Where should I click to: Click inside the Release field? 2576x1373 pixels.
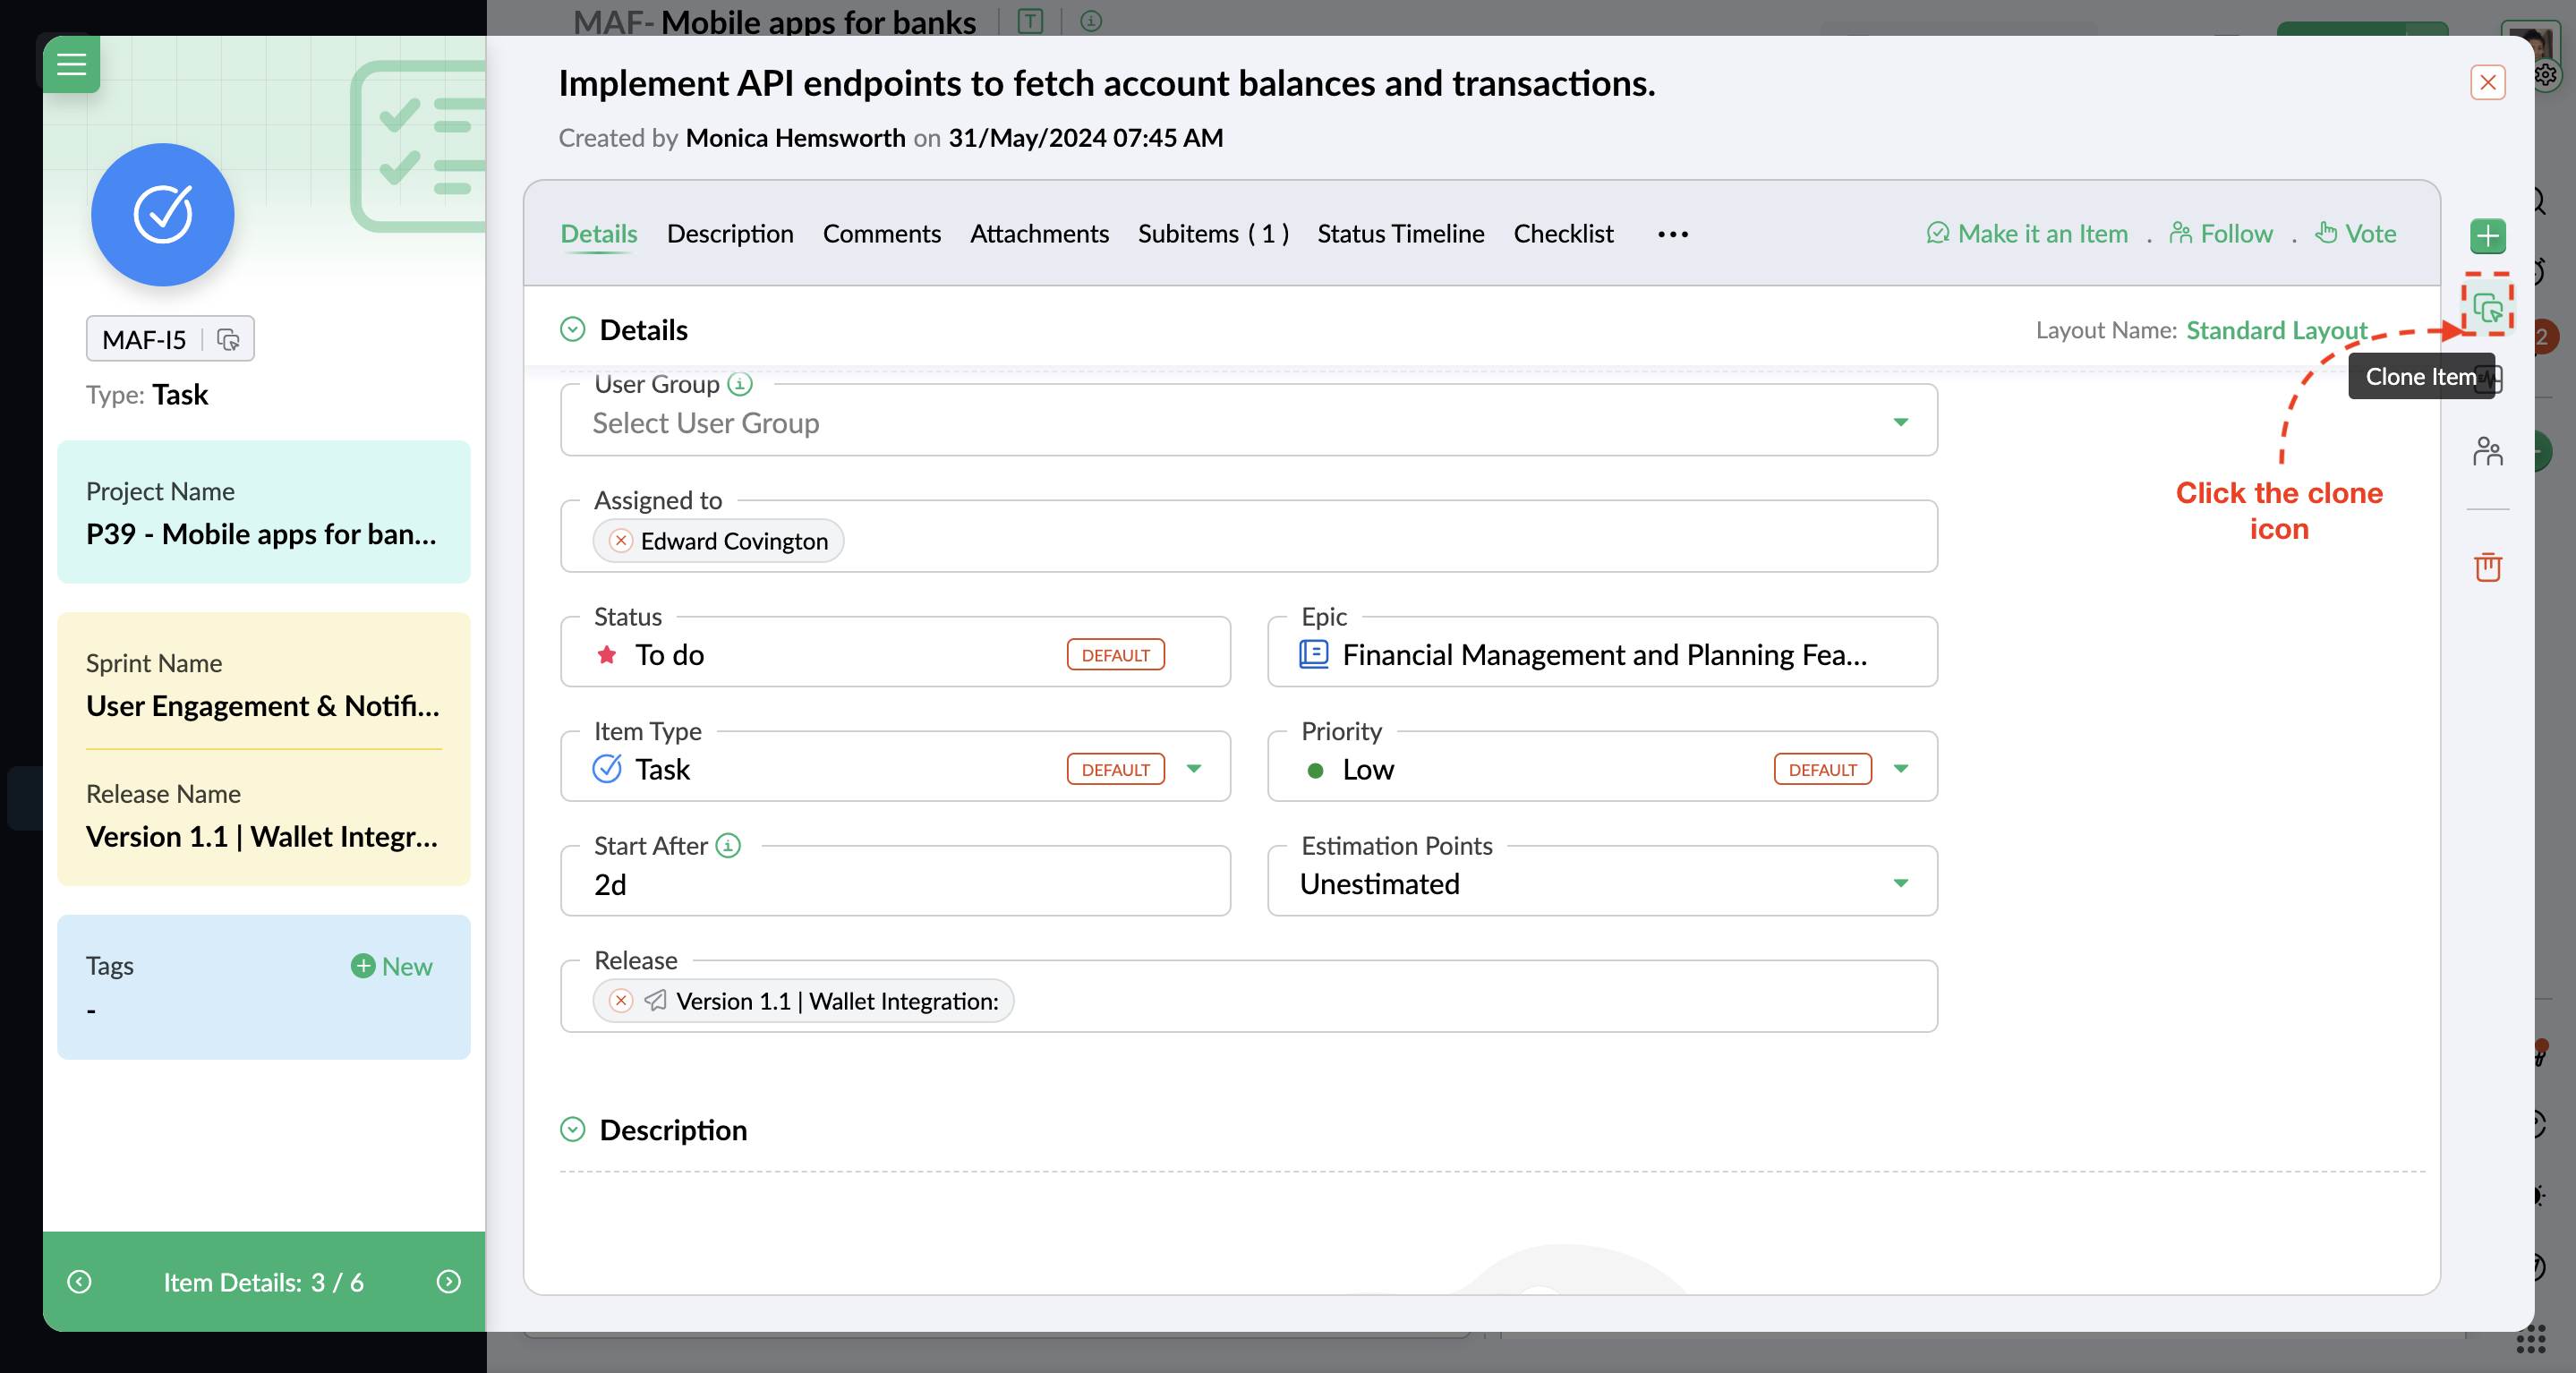(x=1249, y=996)
